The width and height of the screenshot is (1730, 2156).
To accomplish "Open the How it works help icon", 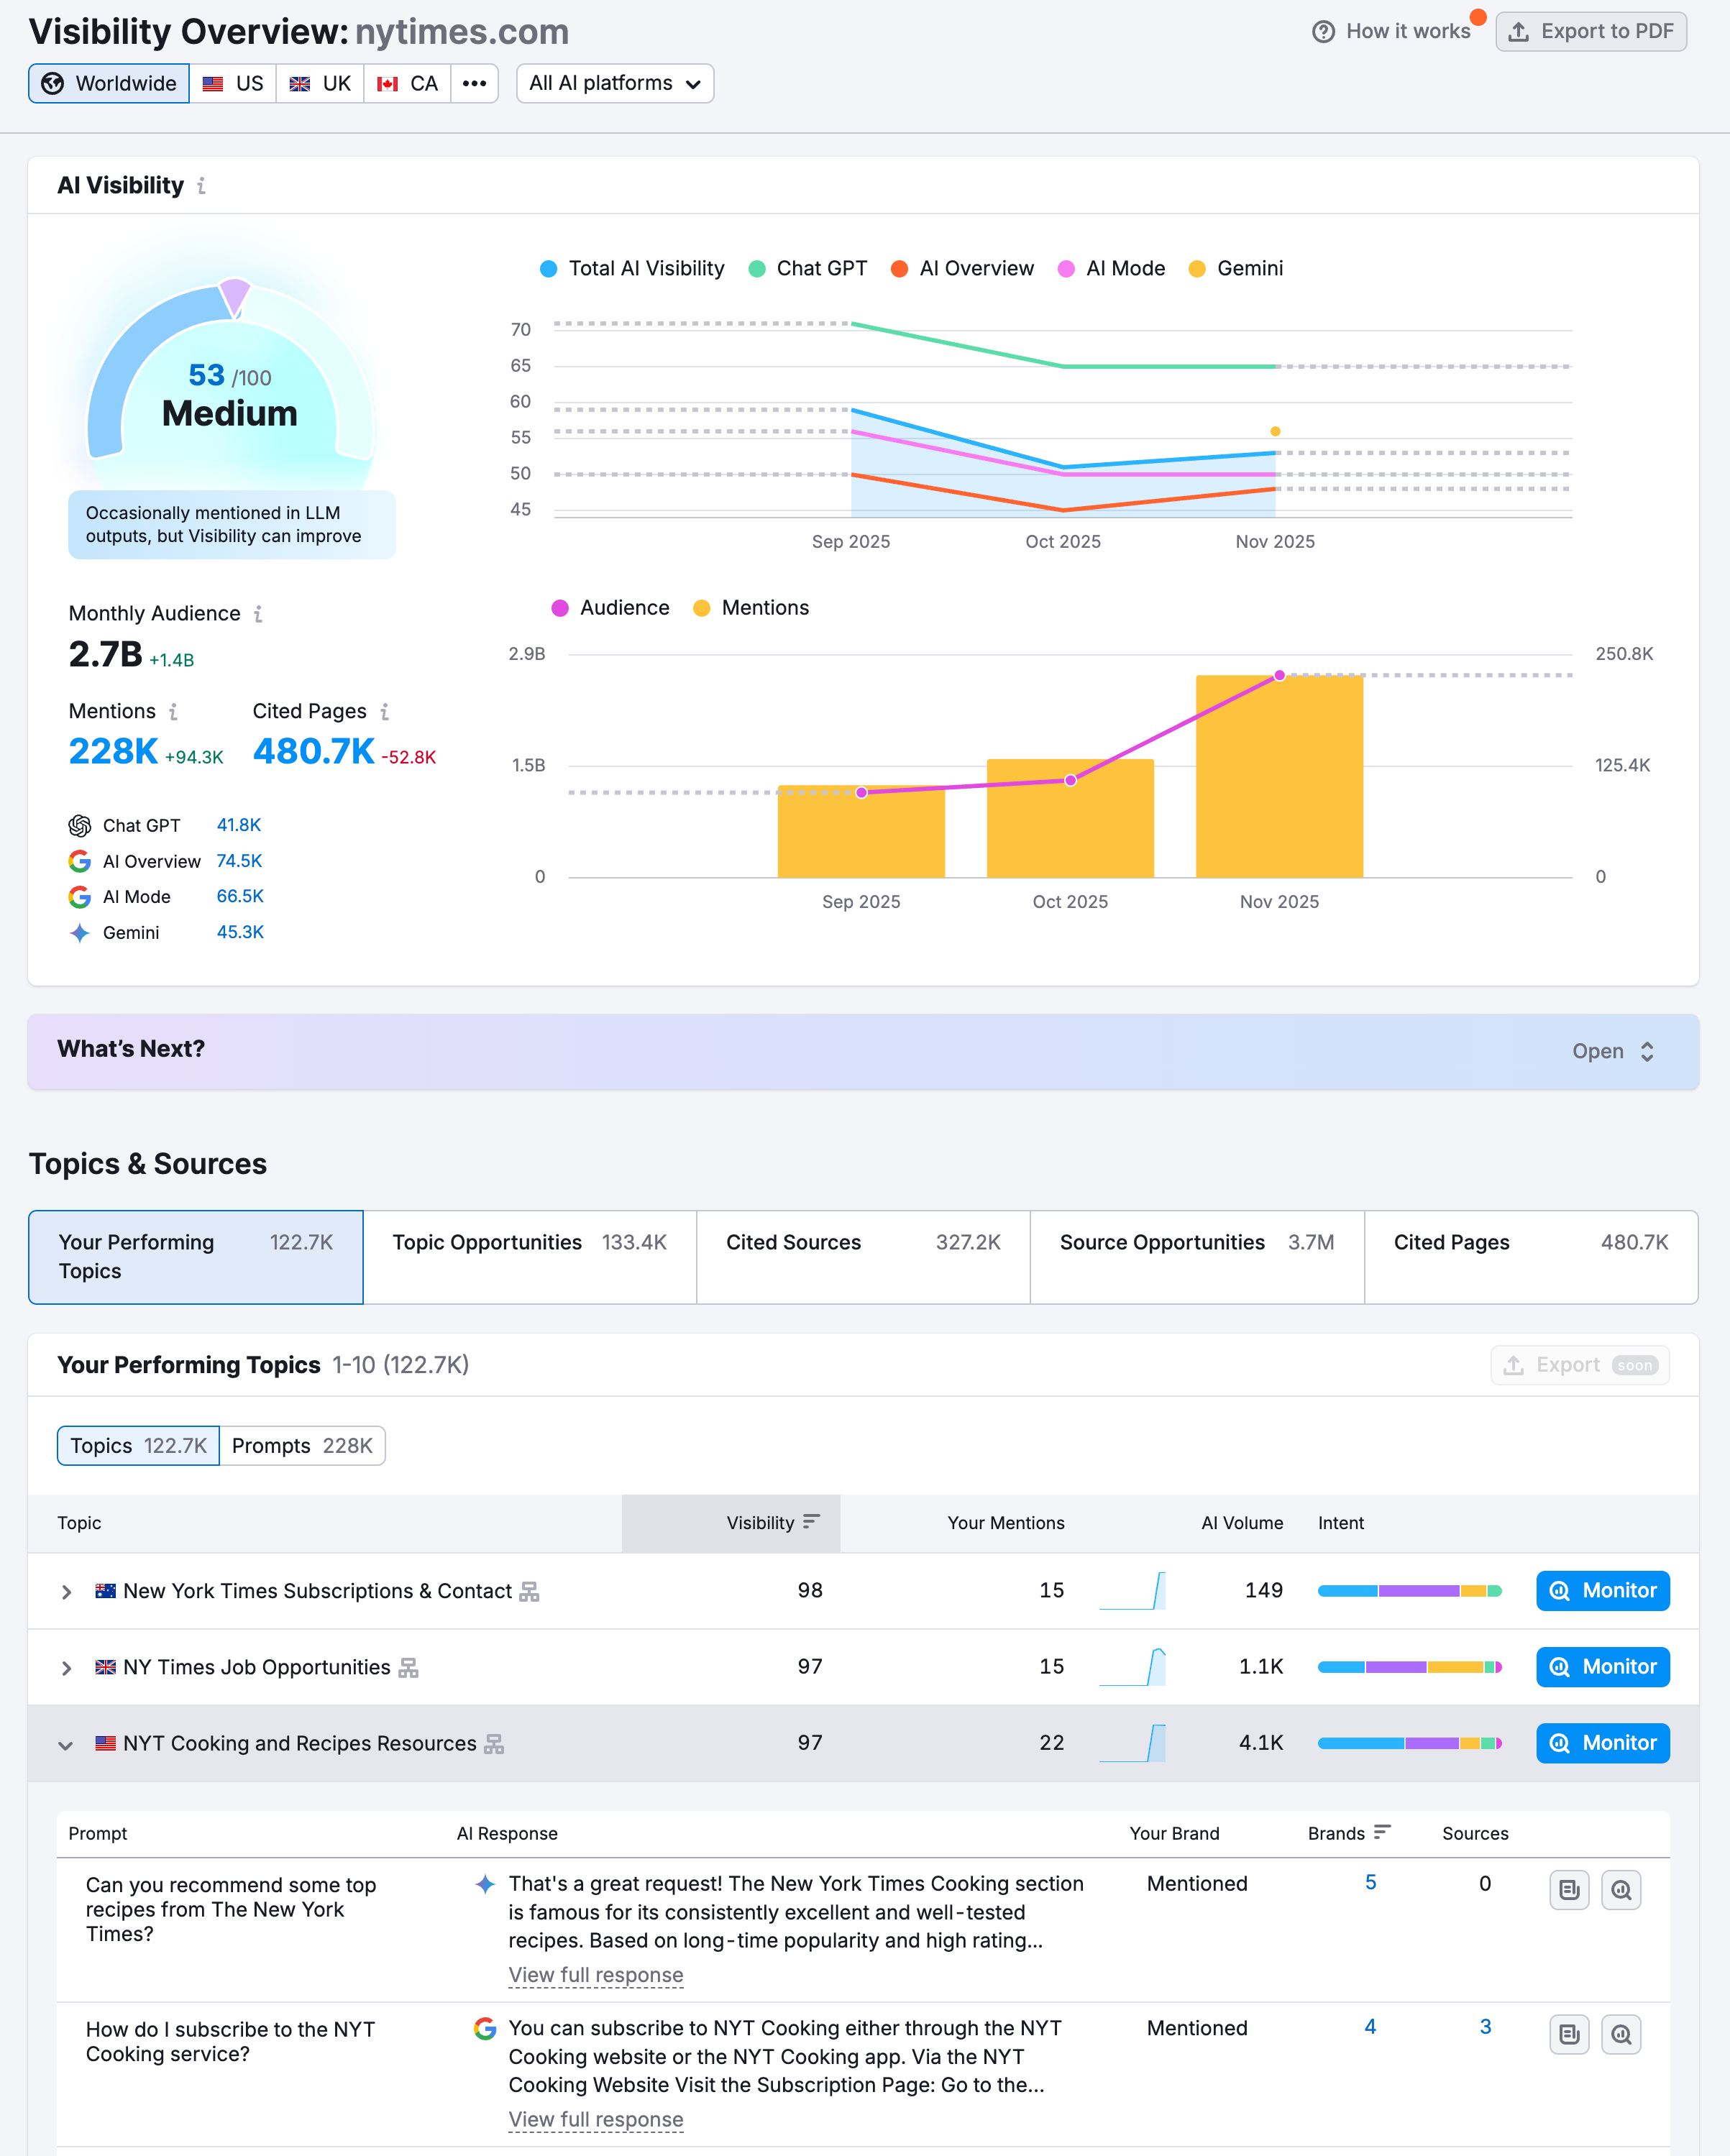I will pyautogui.click(x=1322, y=31).
